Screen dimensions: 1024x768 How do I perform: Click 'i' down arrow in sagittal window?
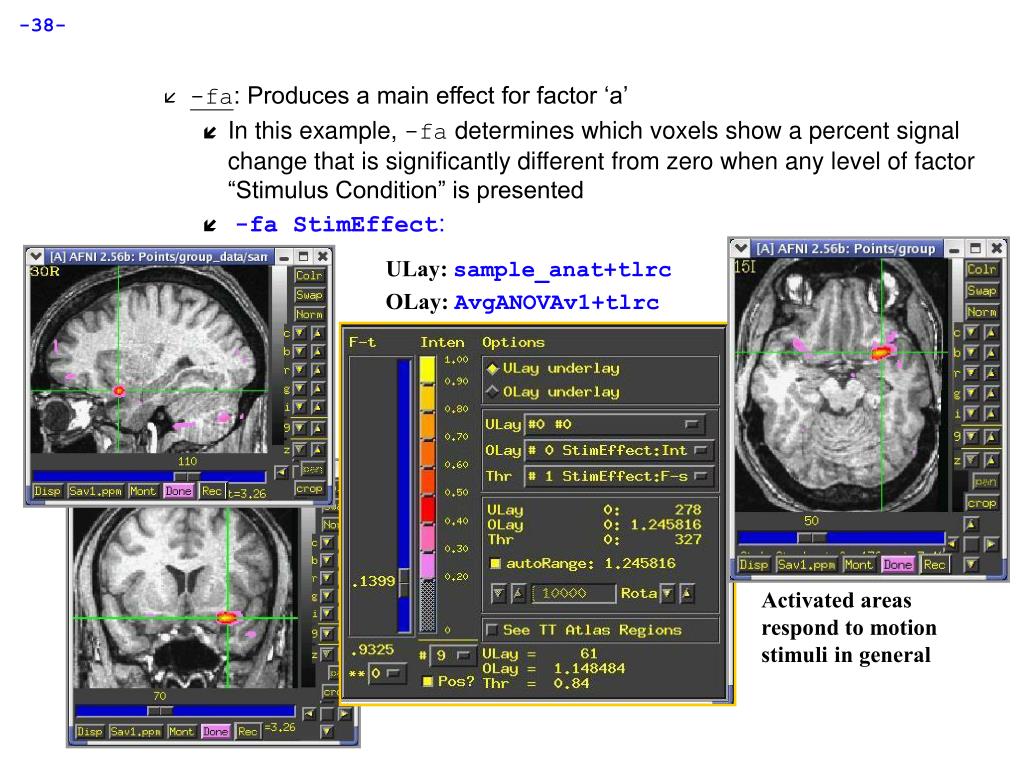tap(300, 408)
